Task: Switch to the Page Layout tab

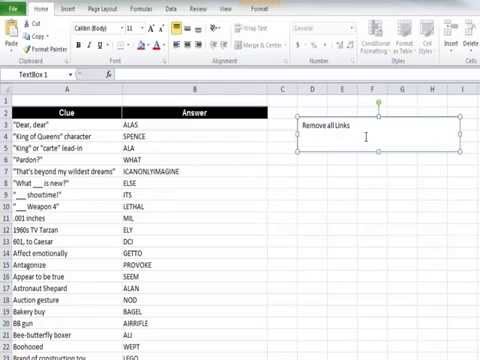Action: (102, 9)
